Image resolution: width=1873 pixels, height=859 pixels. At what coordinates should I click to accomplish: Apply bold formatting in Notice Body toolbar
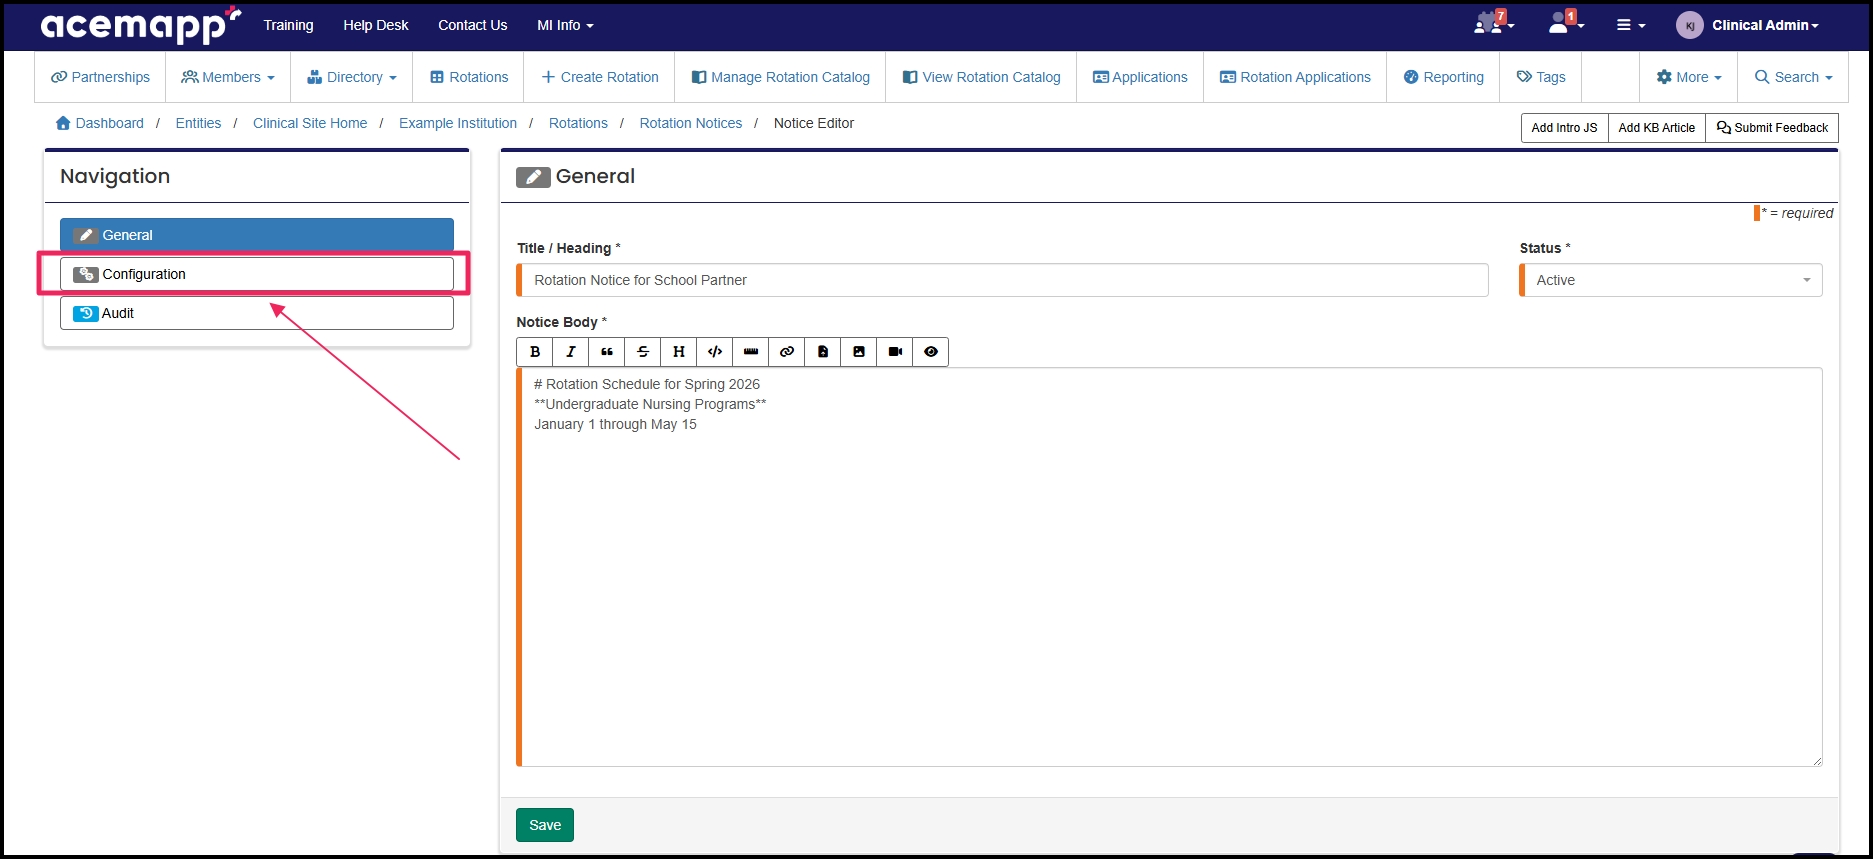[x=535, y=352]
